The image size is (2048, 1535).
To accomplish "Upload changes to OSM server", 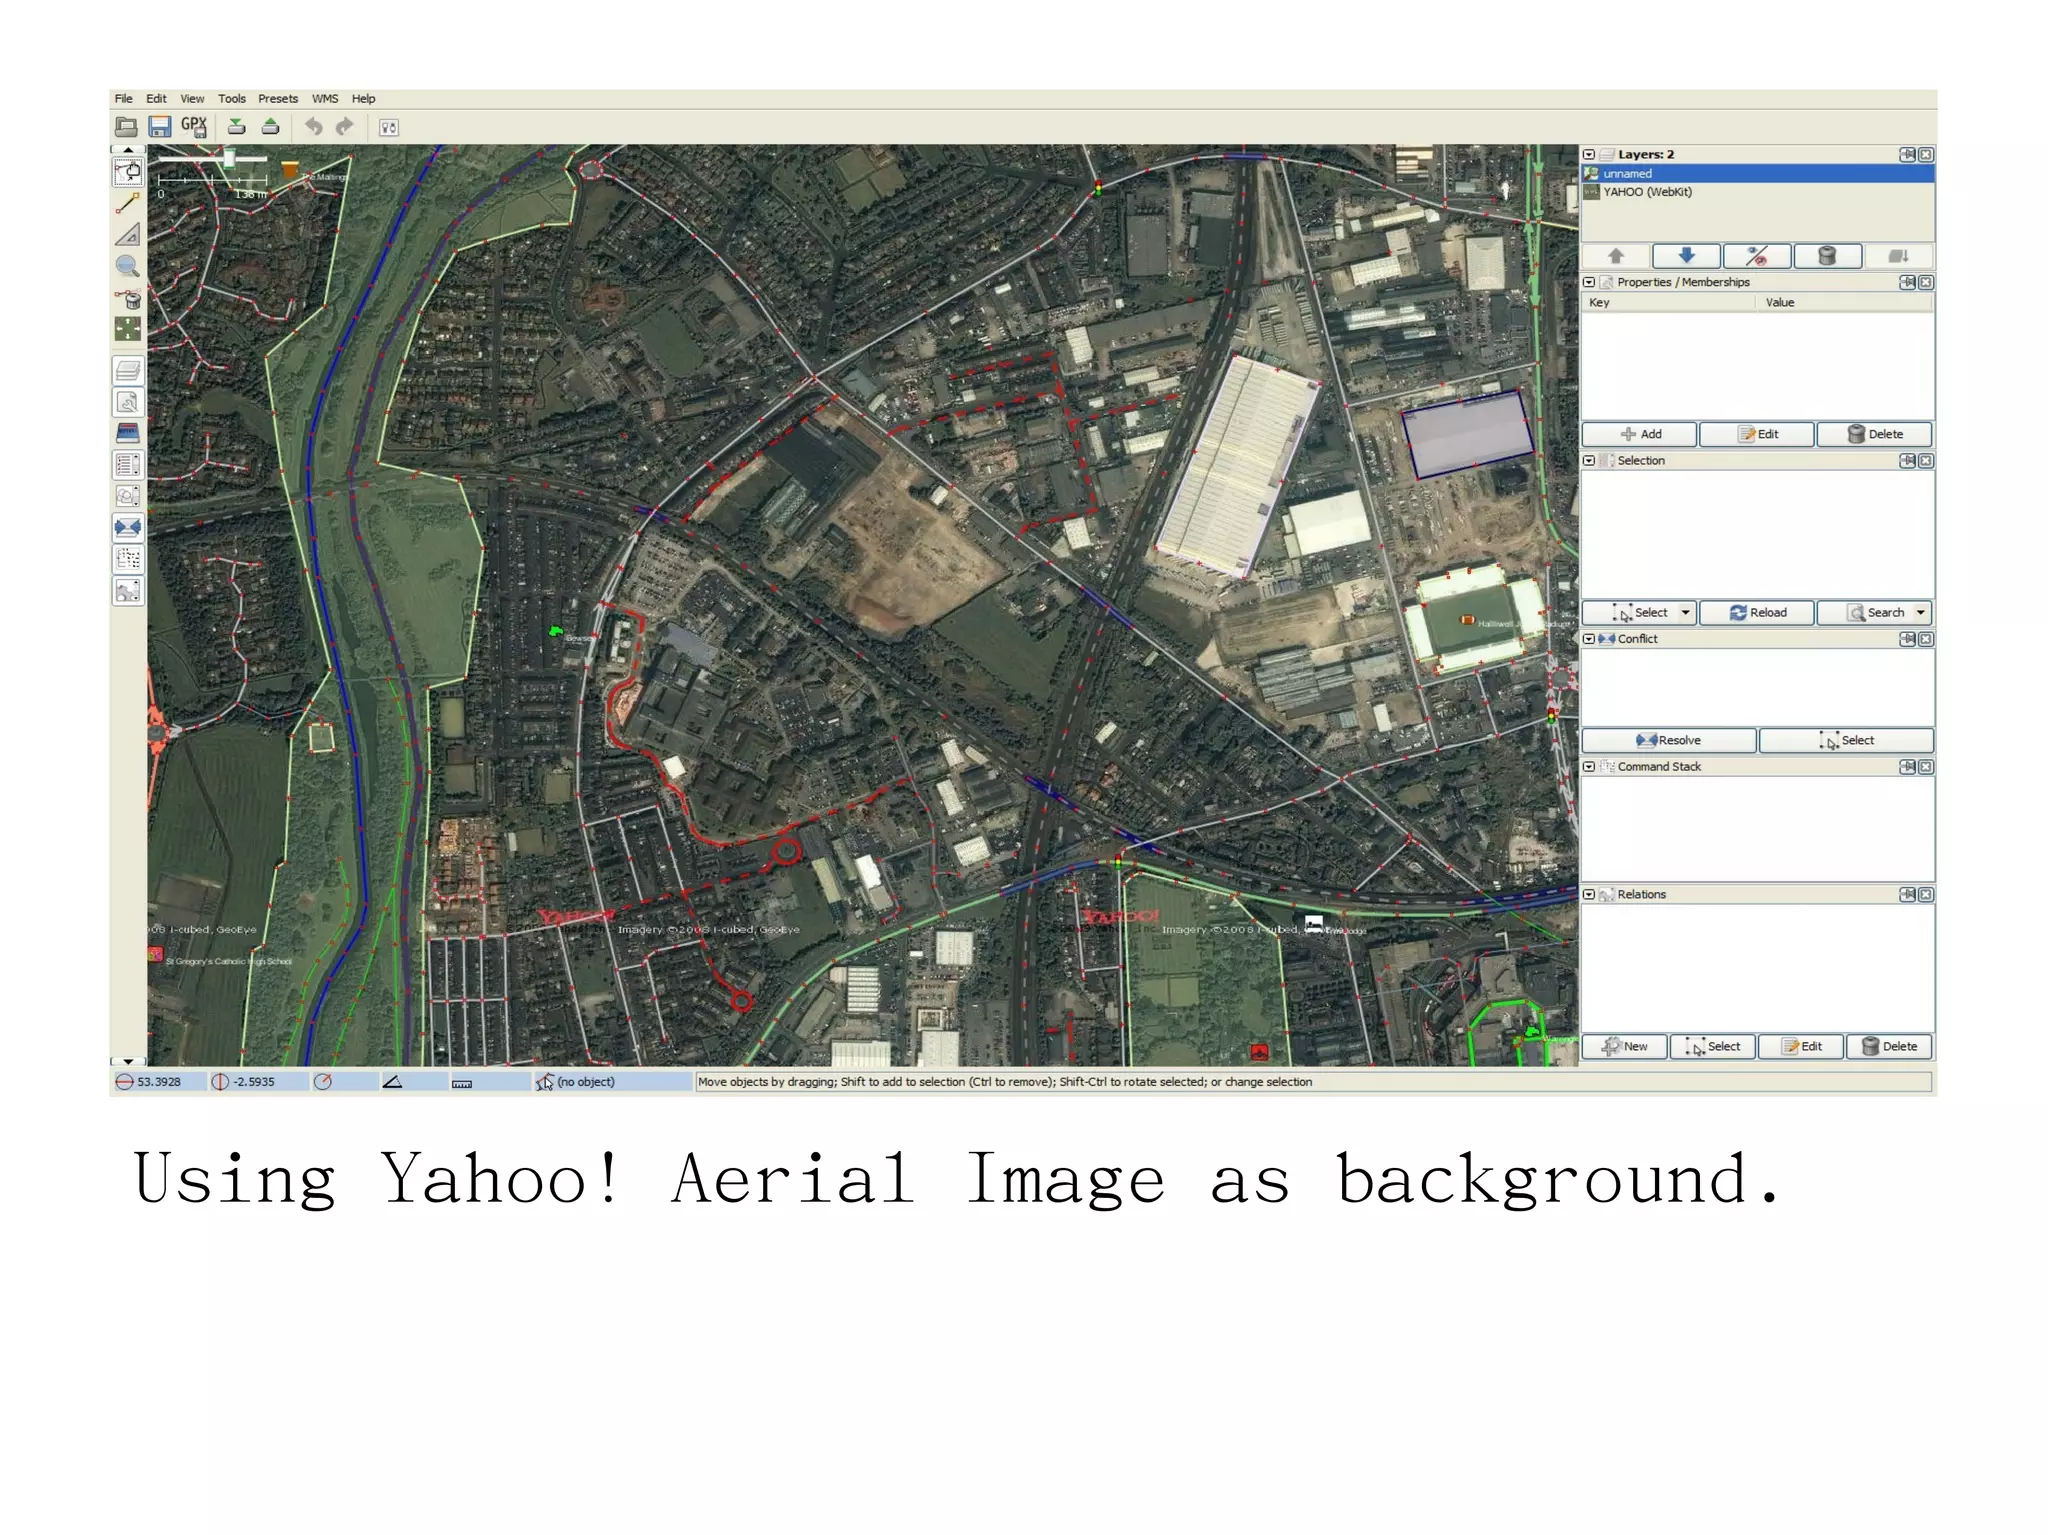I will pyautogui.click(x=270, y=127).
